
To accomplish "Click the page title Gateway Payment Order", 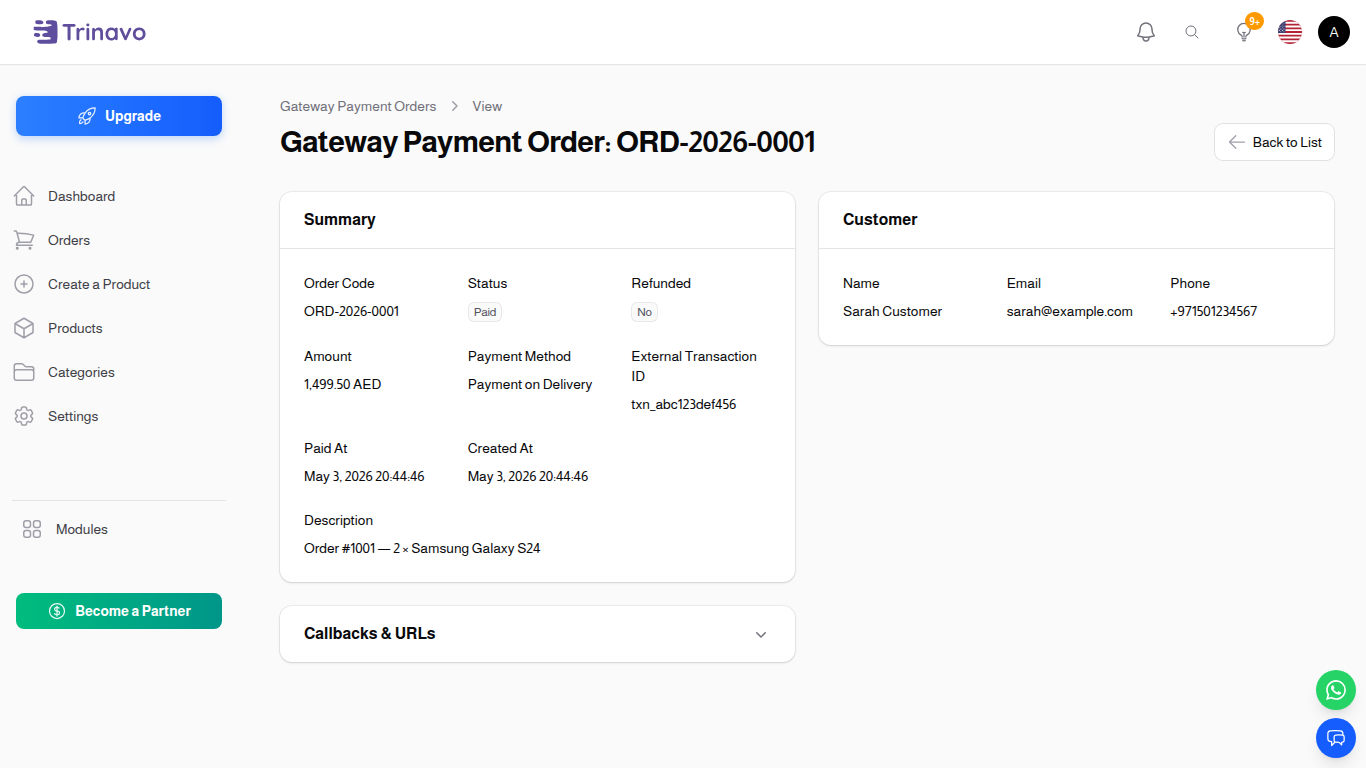I will 548,142.
